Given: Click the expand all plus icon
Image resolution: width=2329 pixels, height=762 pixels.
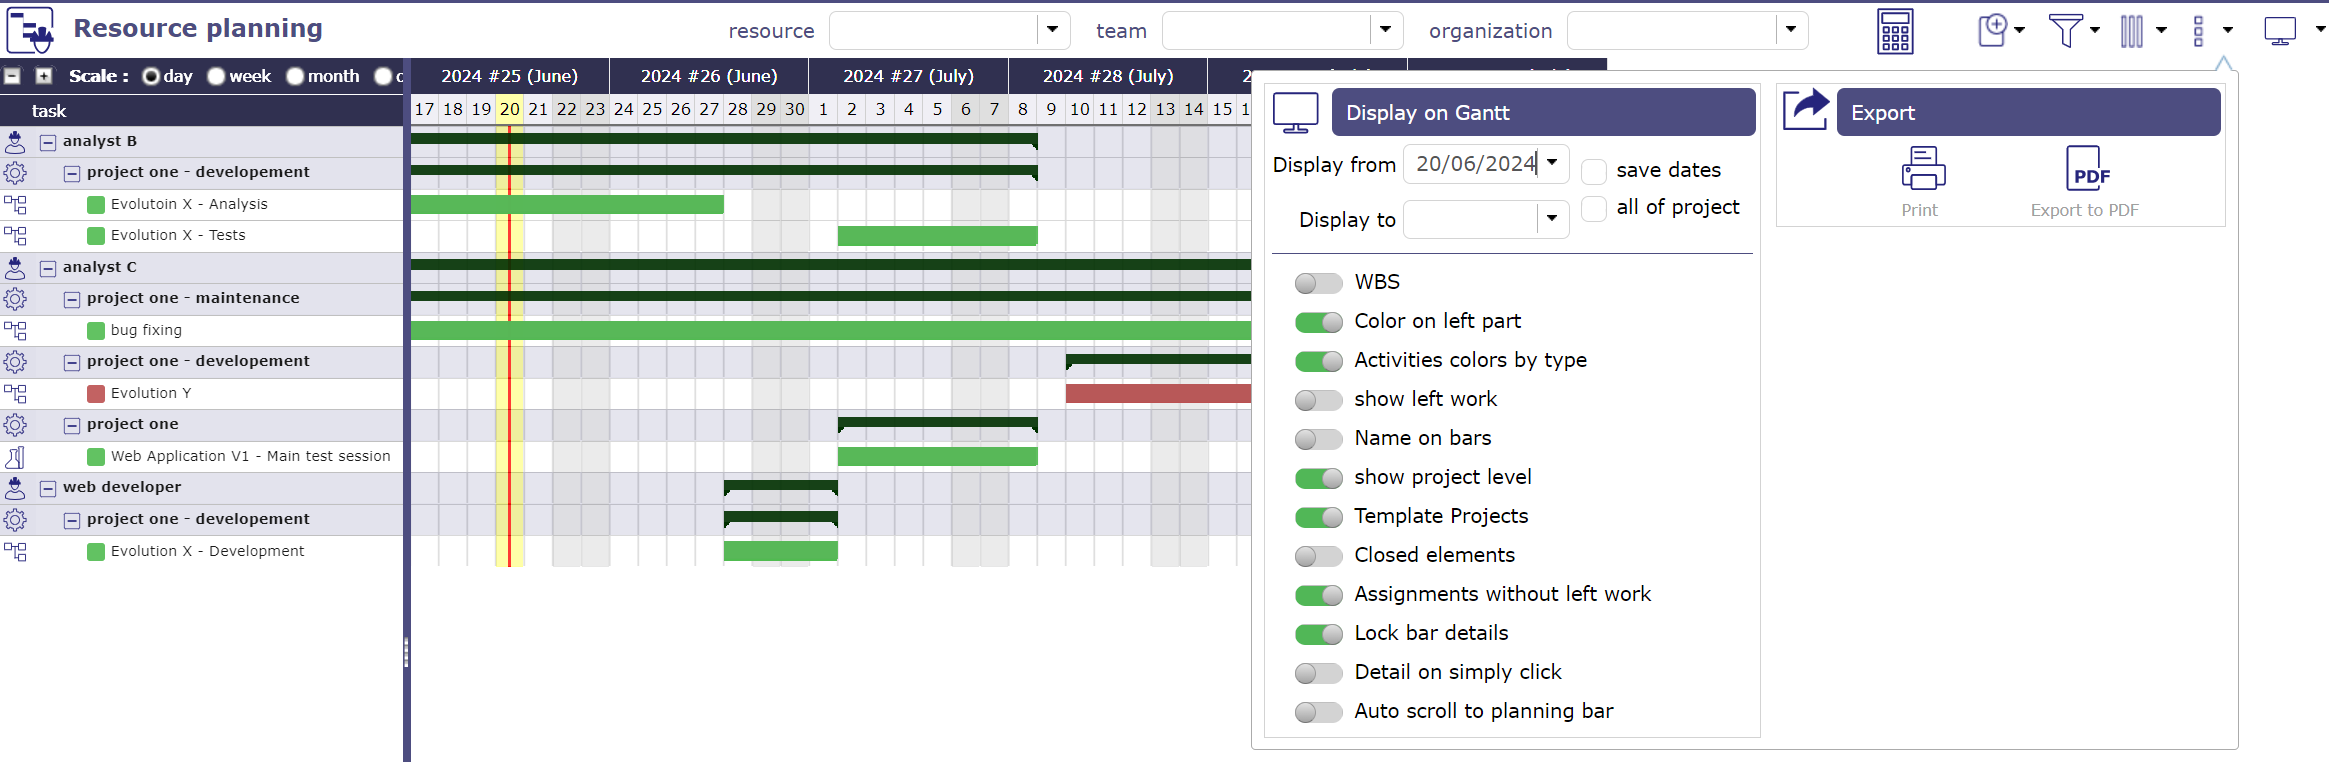Looking at the screenshot, I should pyautogui.click(x=44, y=76).
